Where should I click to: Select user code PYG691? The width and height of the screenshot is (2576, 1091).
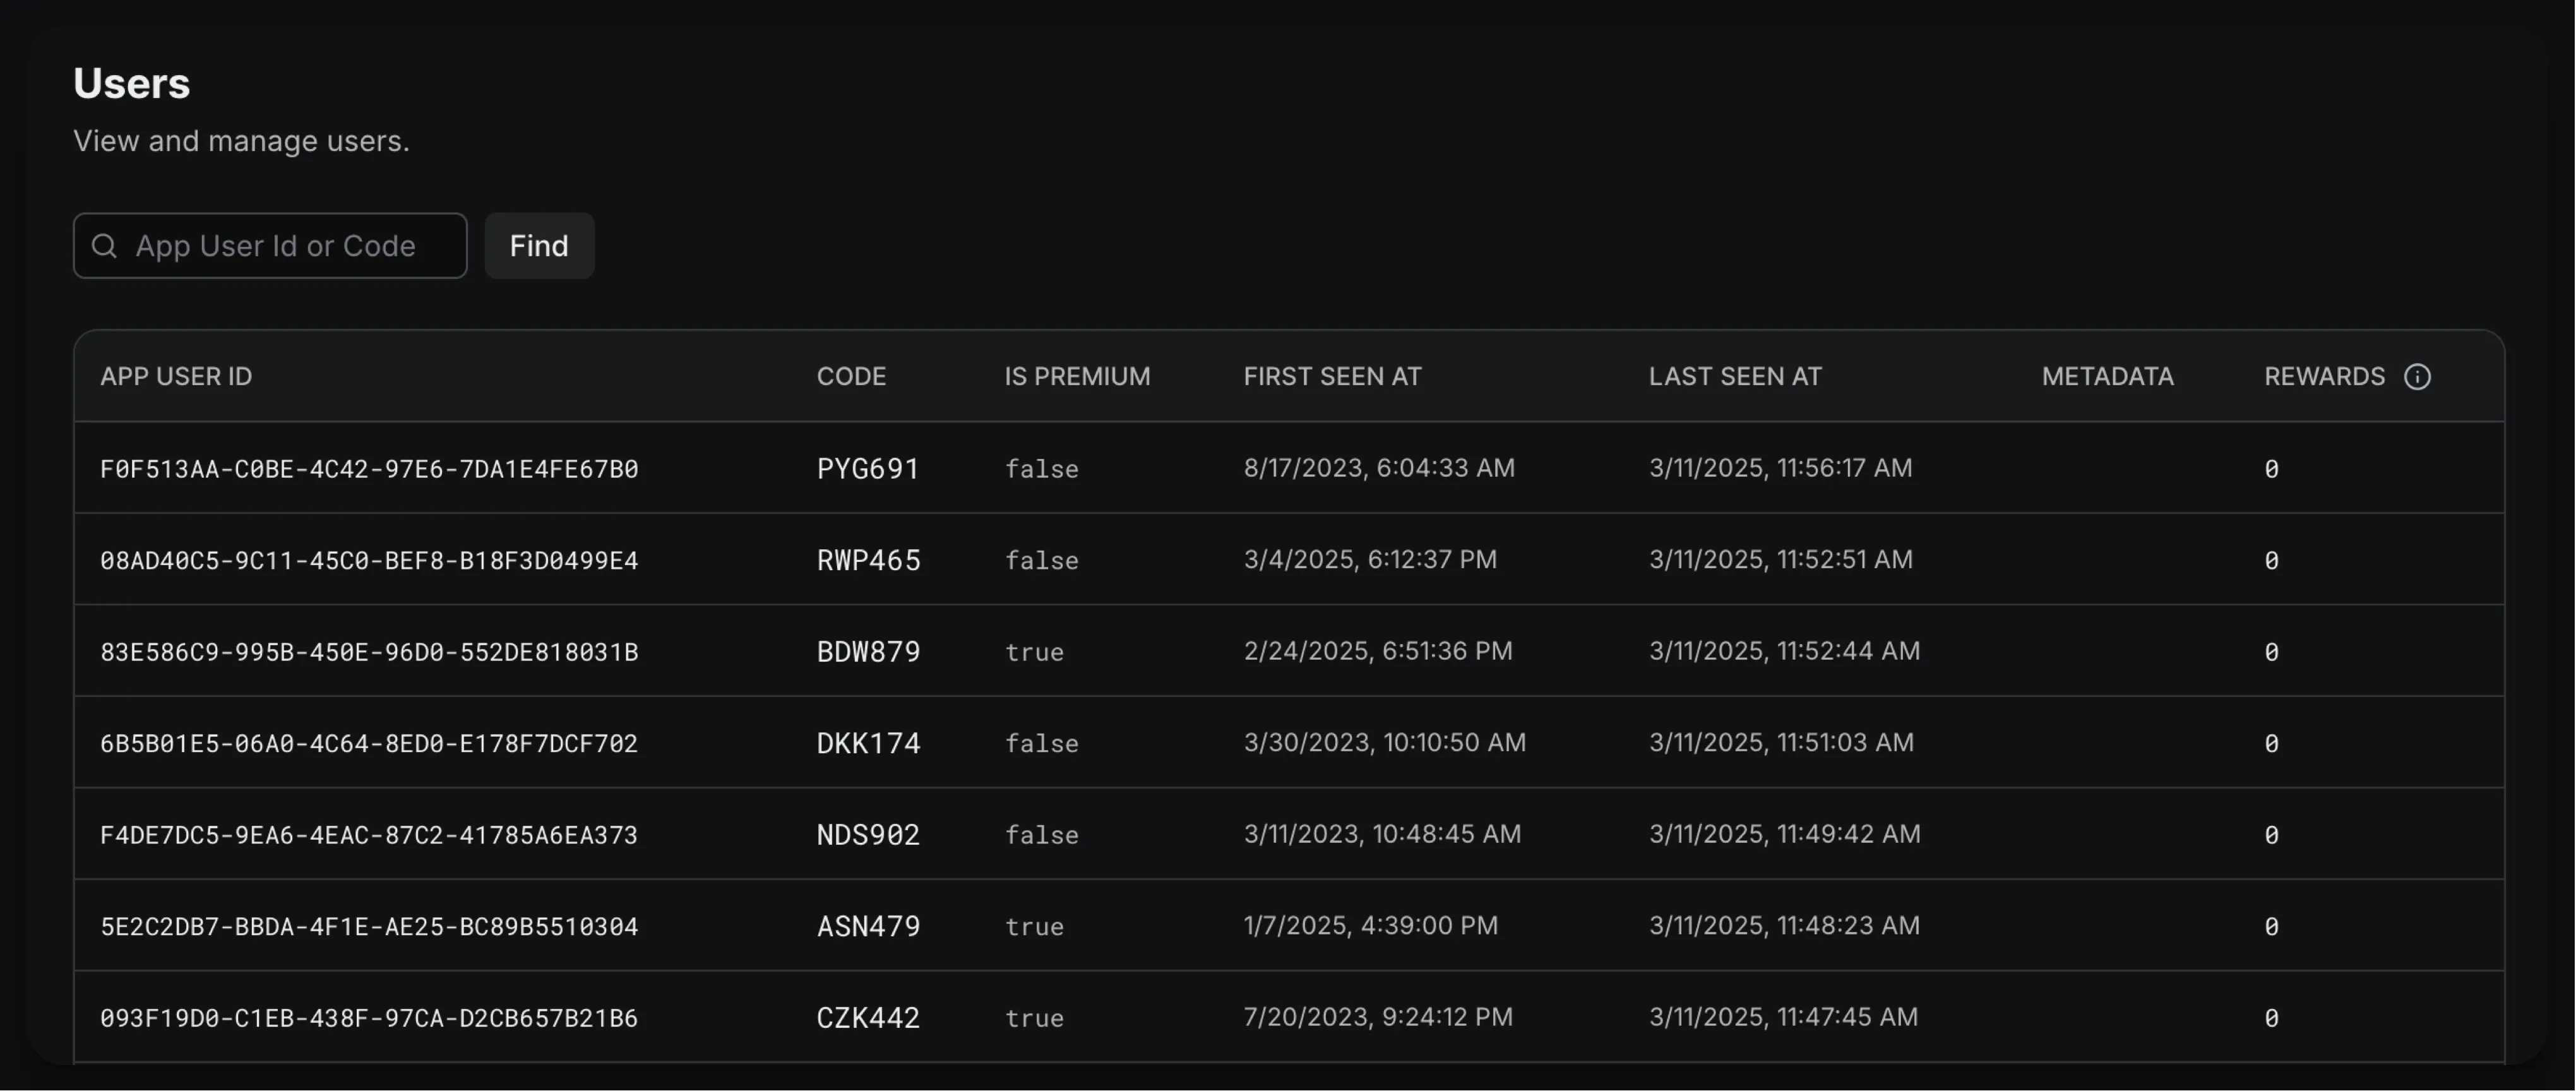[x=868, y=469]
